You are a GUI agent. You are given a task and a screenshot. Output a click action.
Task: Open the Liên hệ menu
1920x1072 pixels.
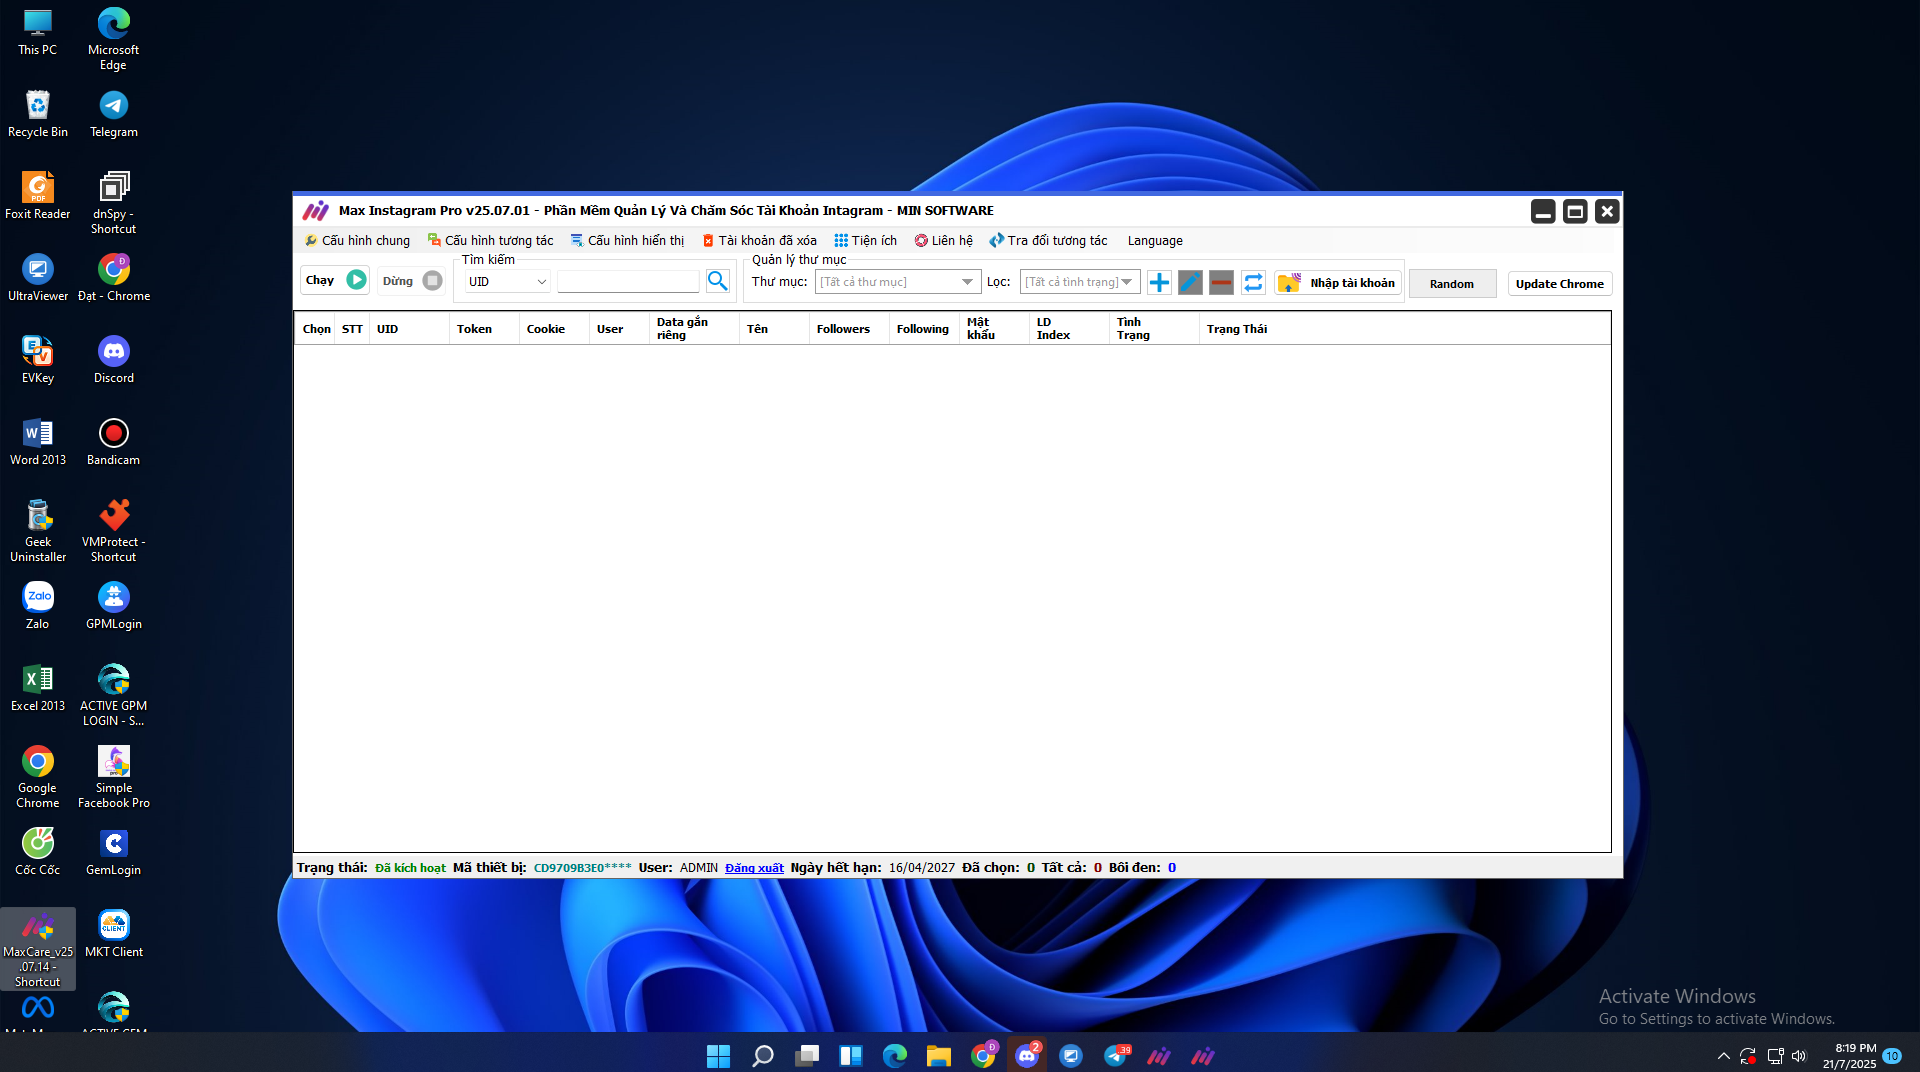coord(944,241)
